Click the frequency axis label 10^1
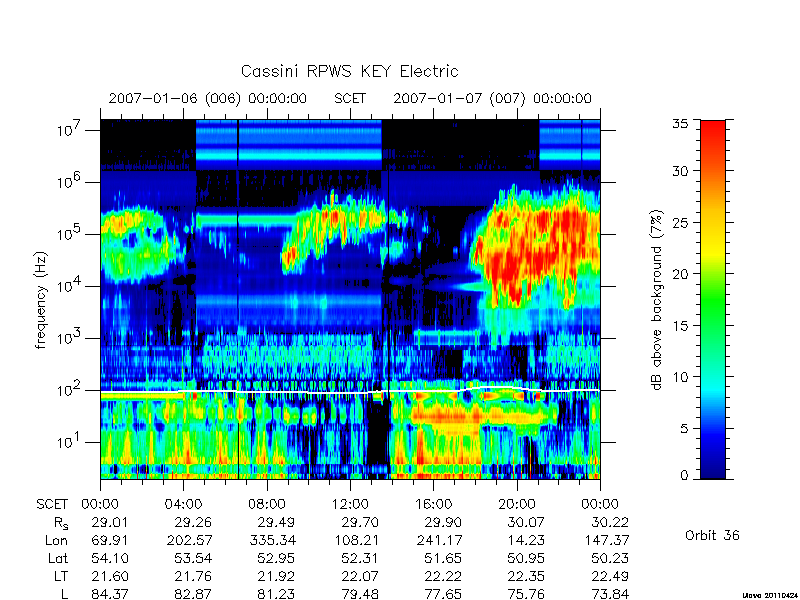 [x=69, y=442]
